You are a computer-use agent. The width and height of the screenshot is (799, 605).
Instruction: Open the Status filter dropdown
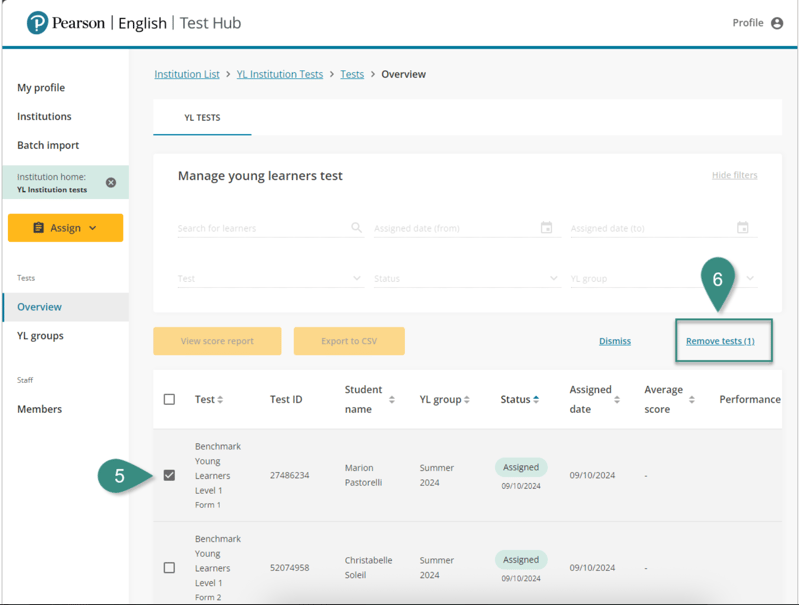(x=465, y=279)
